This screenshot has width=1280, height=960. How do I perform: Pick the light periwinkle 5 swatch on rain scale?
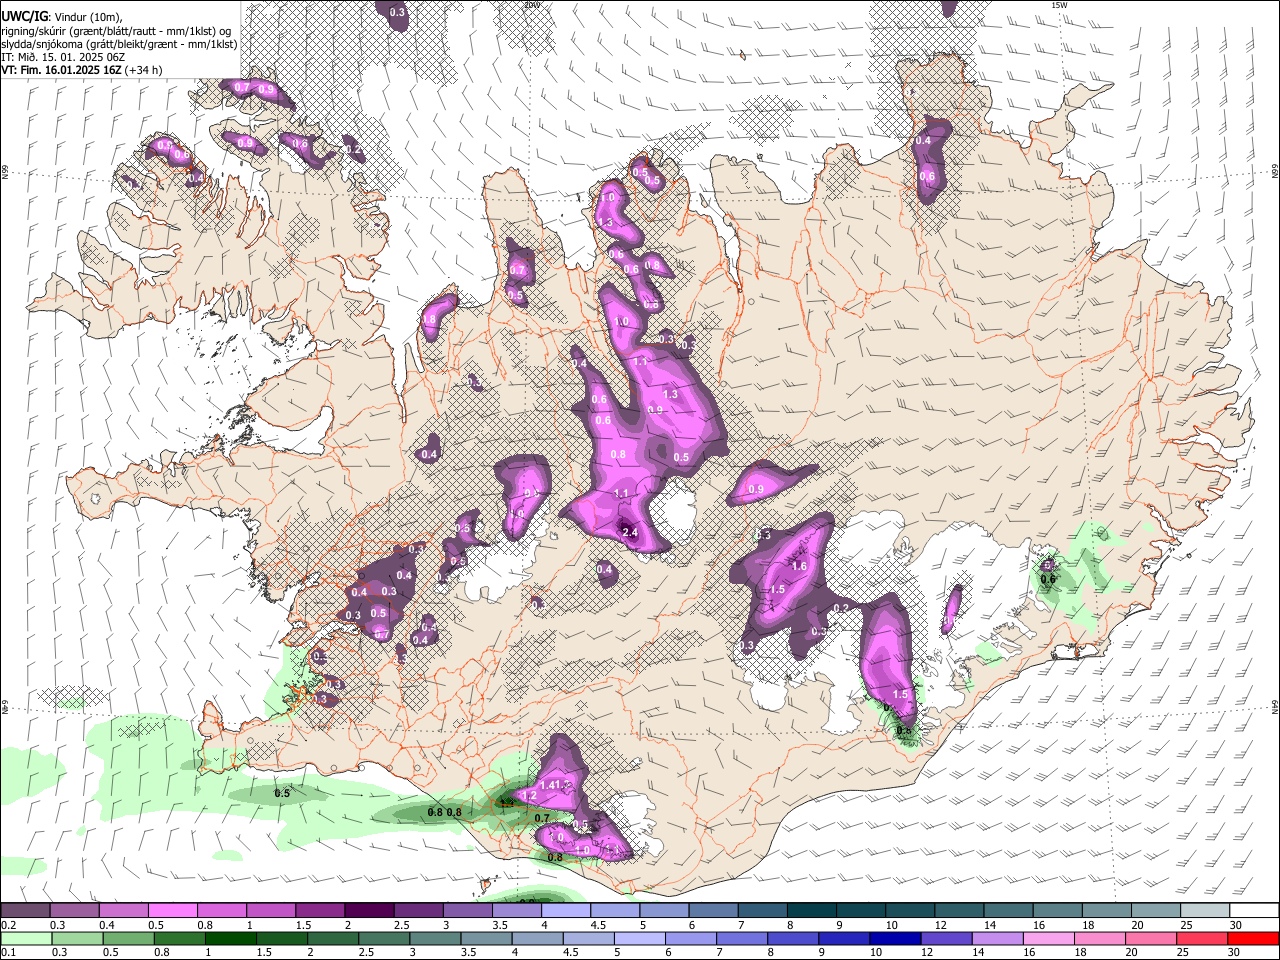click(x=640, y=938)
